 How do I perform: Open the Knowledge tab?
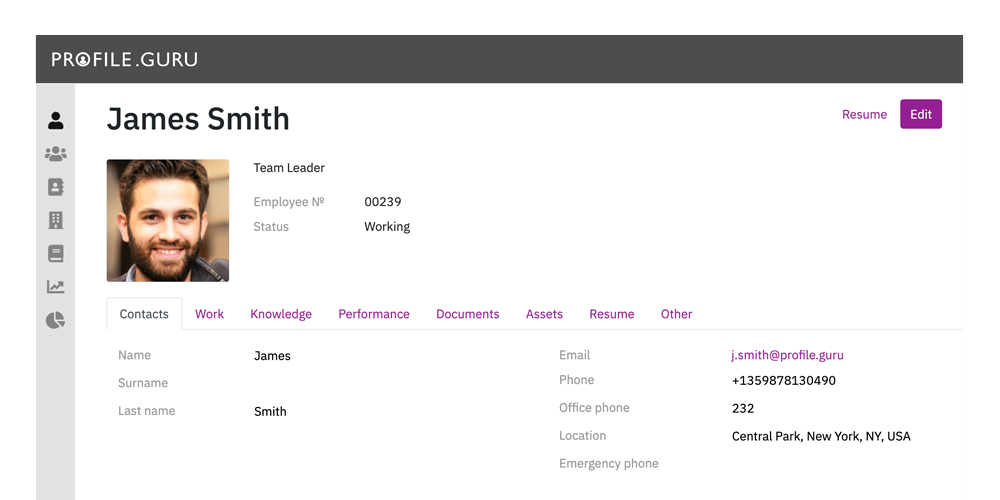tap(281, 314)
